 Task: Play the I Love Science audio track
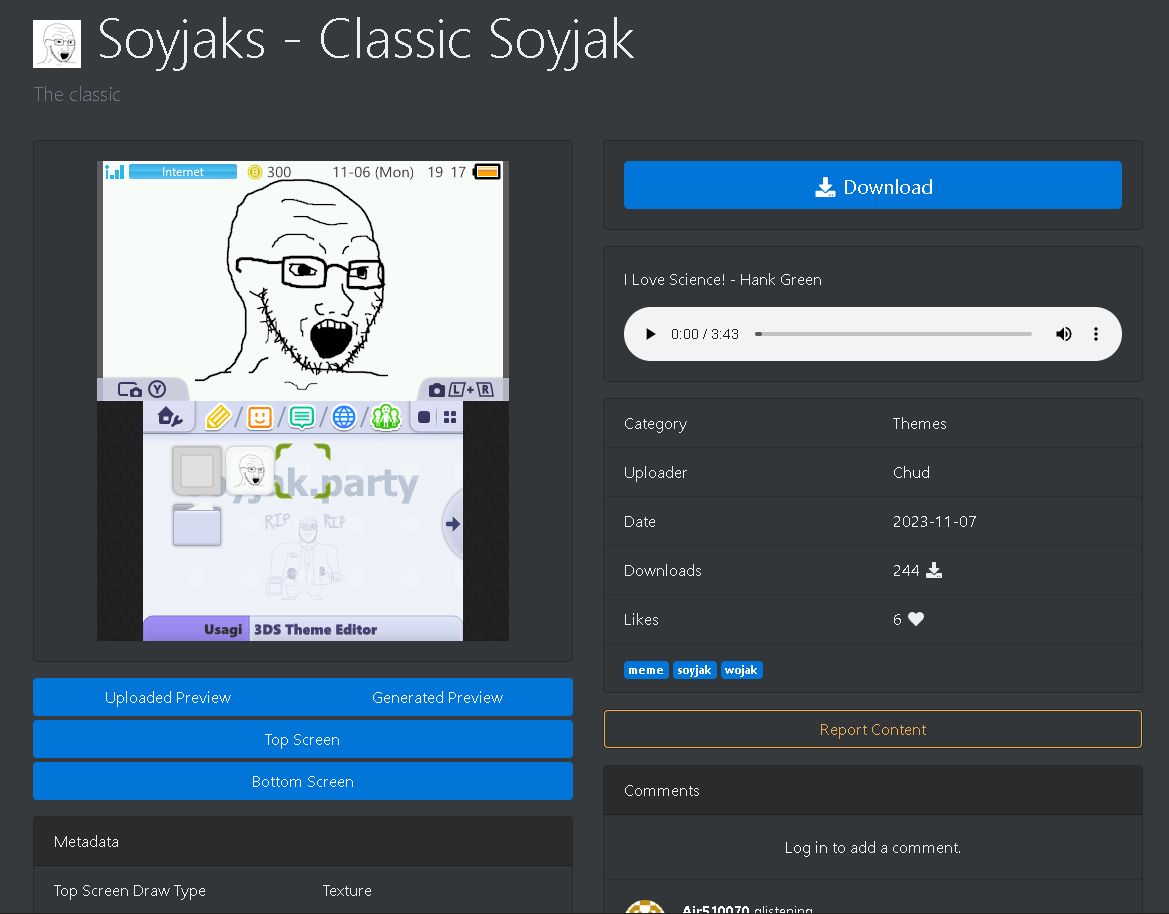click(651, 334)
